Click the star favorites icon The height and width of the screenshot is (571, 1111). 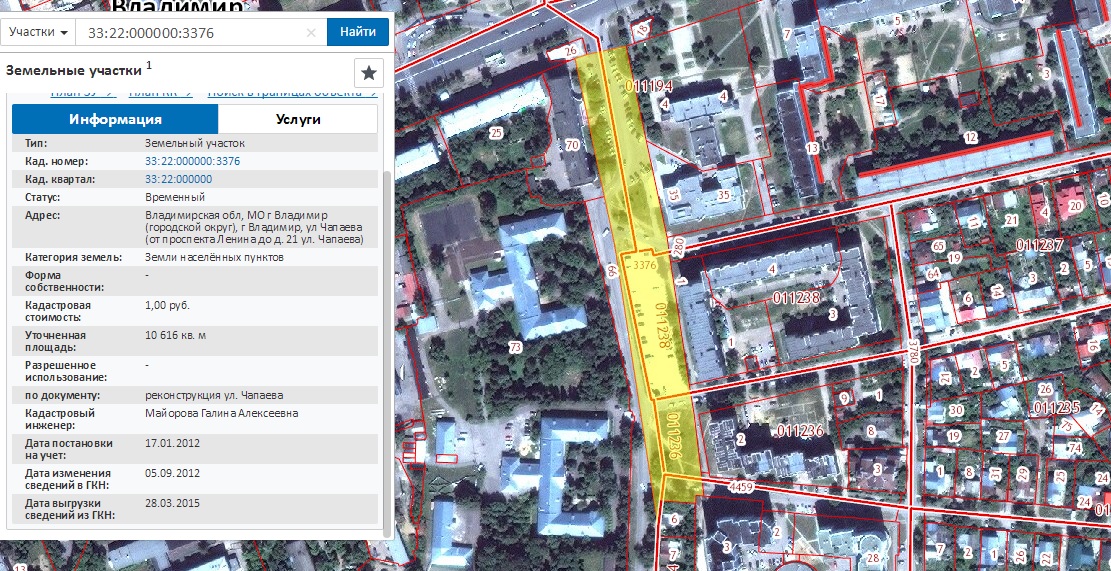369,73
